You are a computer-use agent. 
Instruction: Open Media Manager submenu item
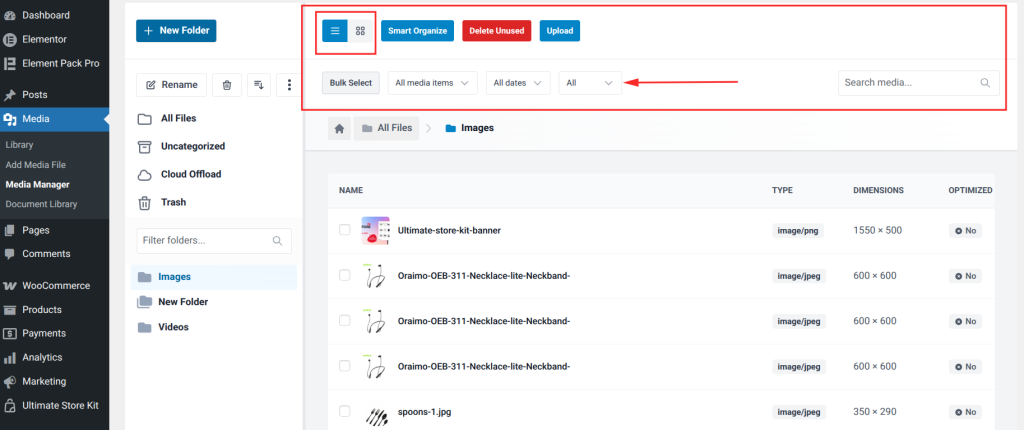(x=37, y=184)
